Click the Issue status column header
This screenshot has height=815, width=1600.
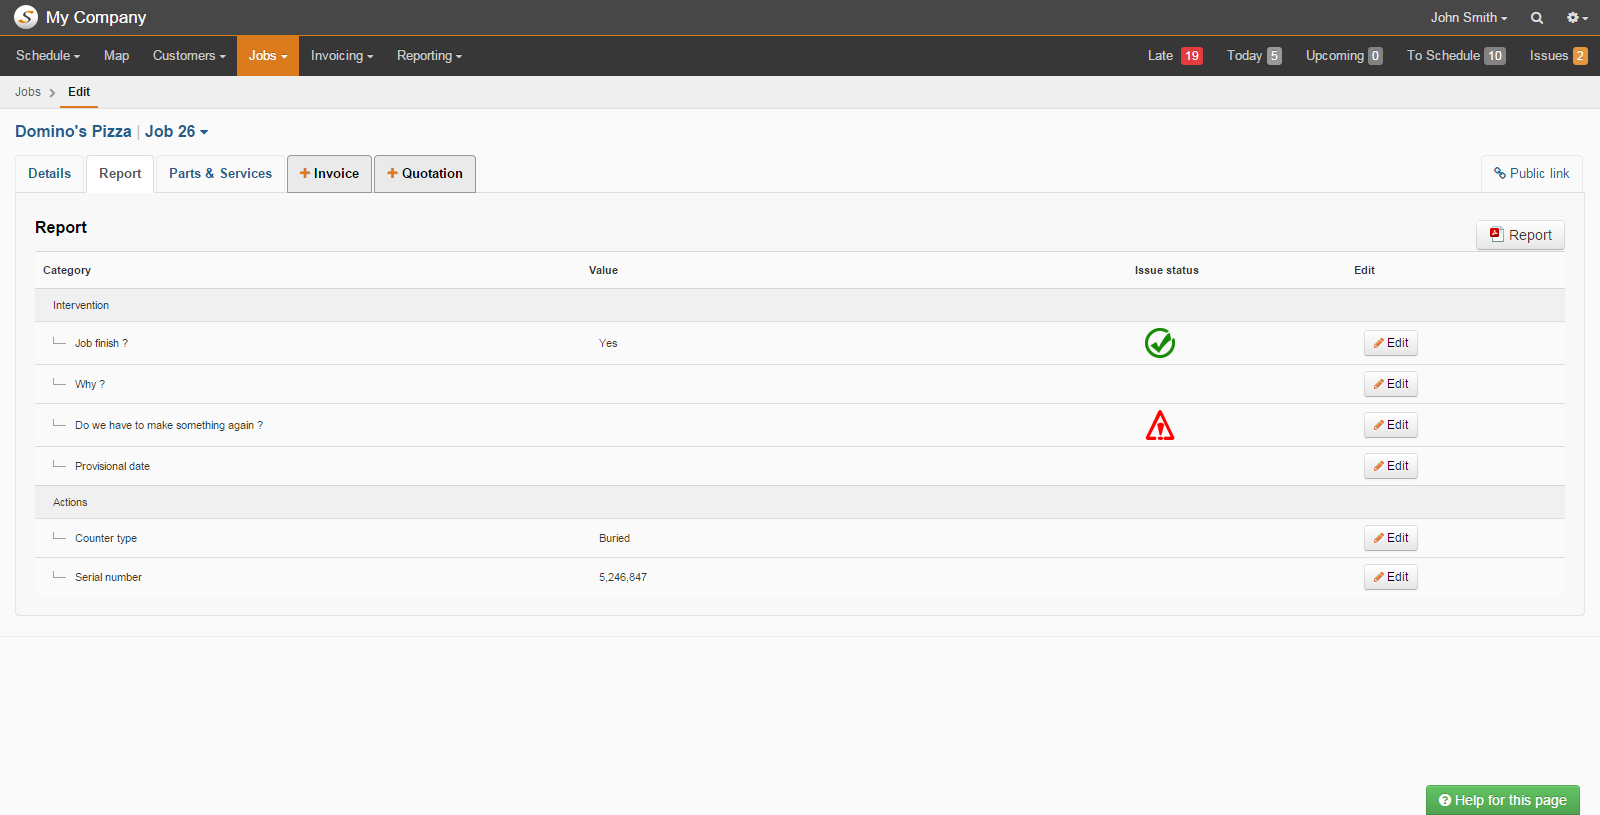click(x=1166, y=270)
